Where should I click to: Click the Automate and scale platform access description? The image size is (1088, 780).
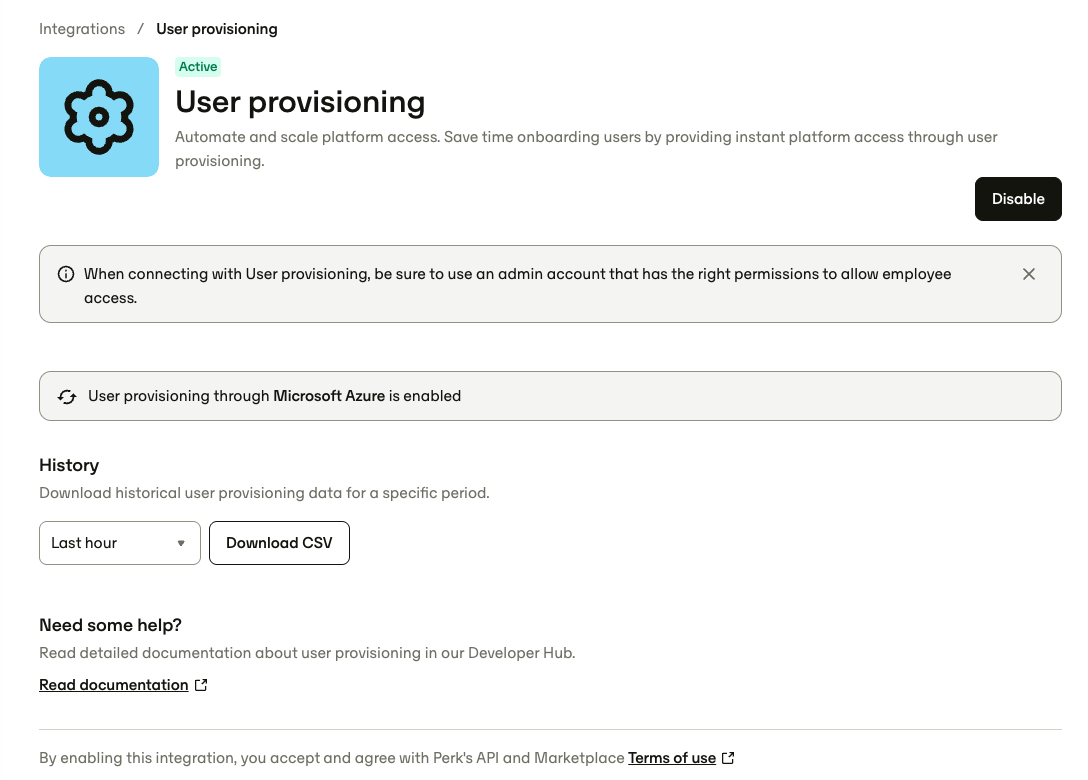click(586, 149)
